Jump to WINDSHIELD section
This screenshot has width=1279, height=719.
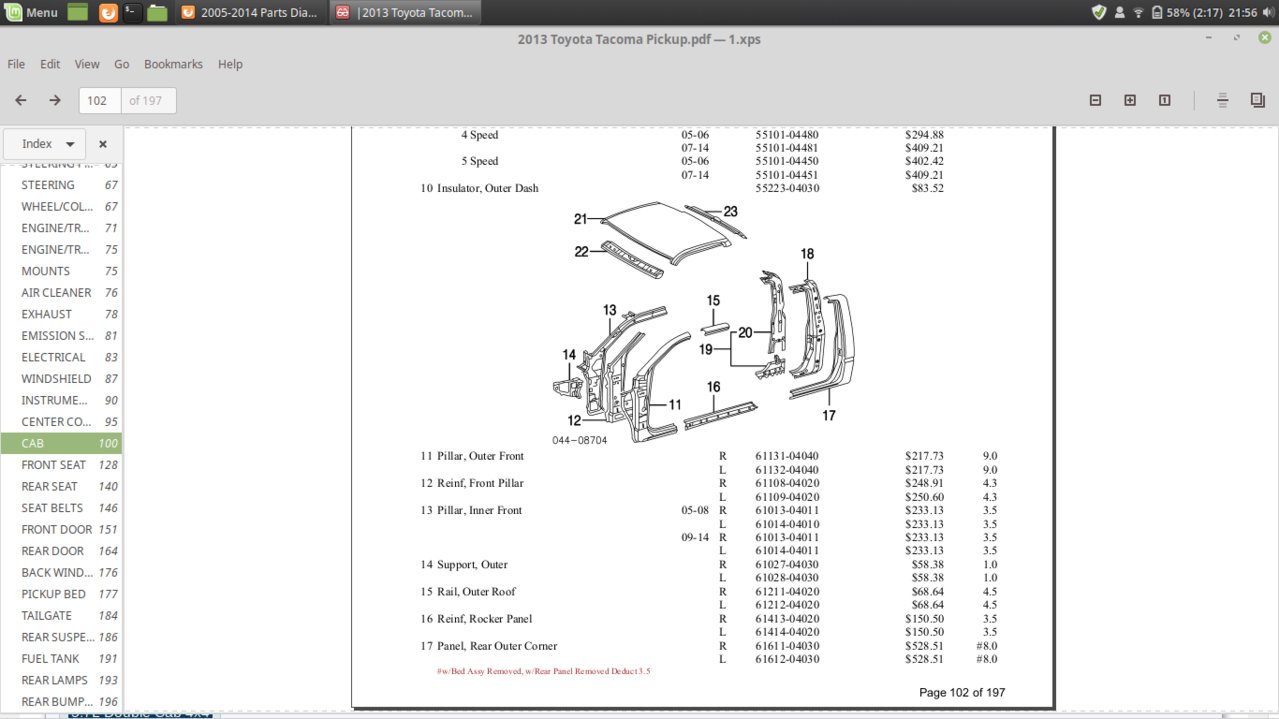[x=61, y=379]
